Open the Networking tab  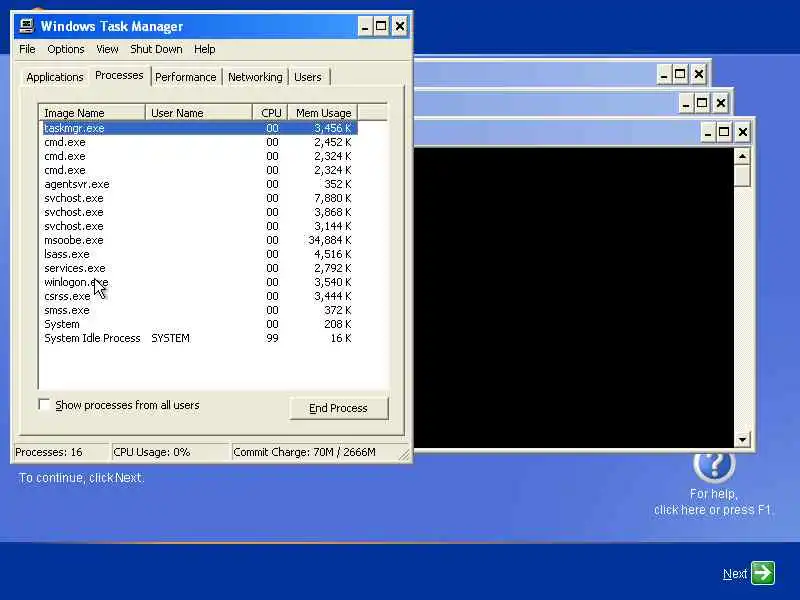pos(255,77)
